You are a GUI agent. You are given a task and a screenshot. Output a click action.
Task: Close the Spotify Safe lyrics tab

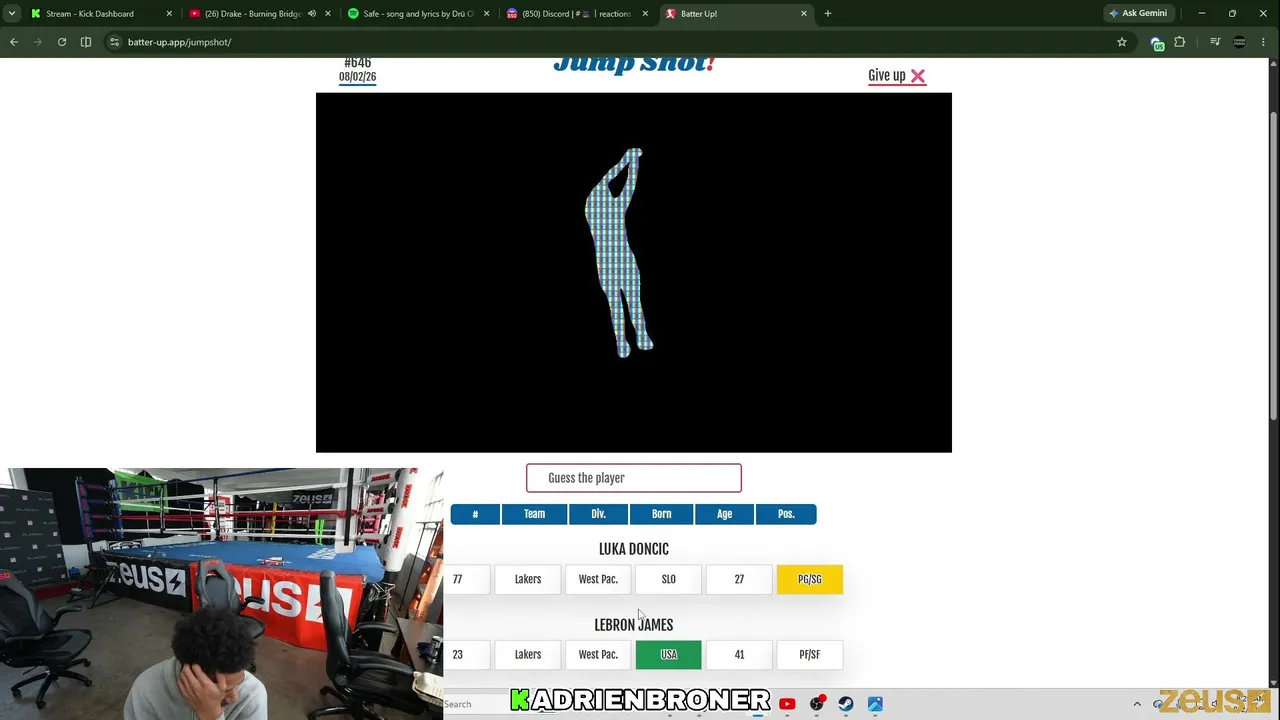click(486, 14)
